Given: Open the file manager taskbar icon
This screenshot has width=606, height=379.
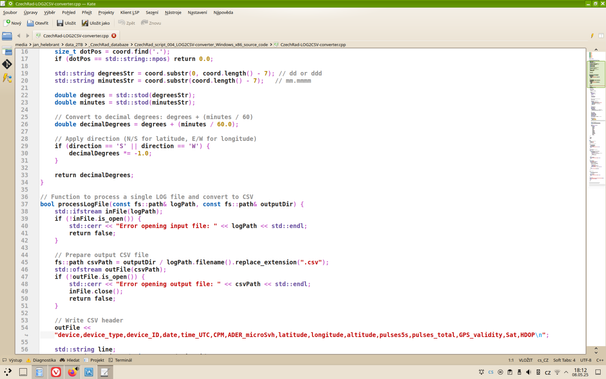Looking at the screenshot, I should [x=39, y=372].
